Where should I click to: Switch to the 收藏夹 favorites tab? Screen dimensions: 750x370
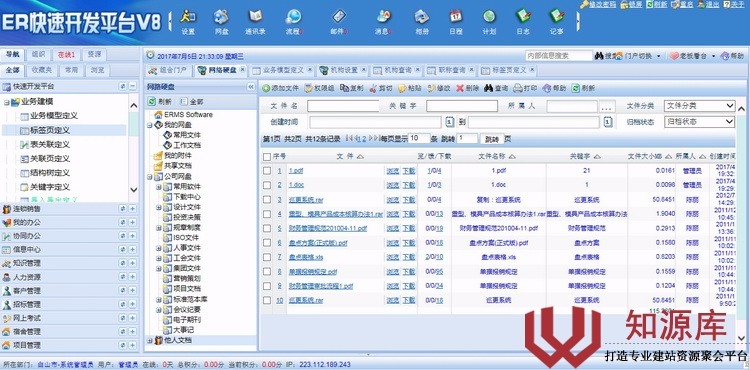click(x=42, y=71)
